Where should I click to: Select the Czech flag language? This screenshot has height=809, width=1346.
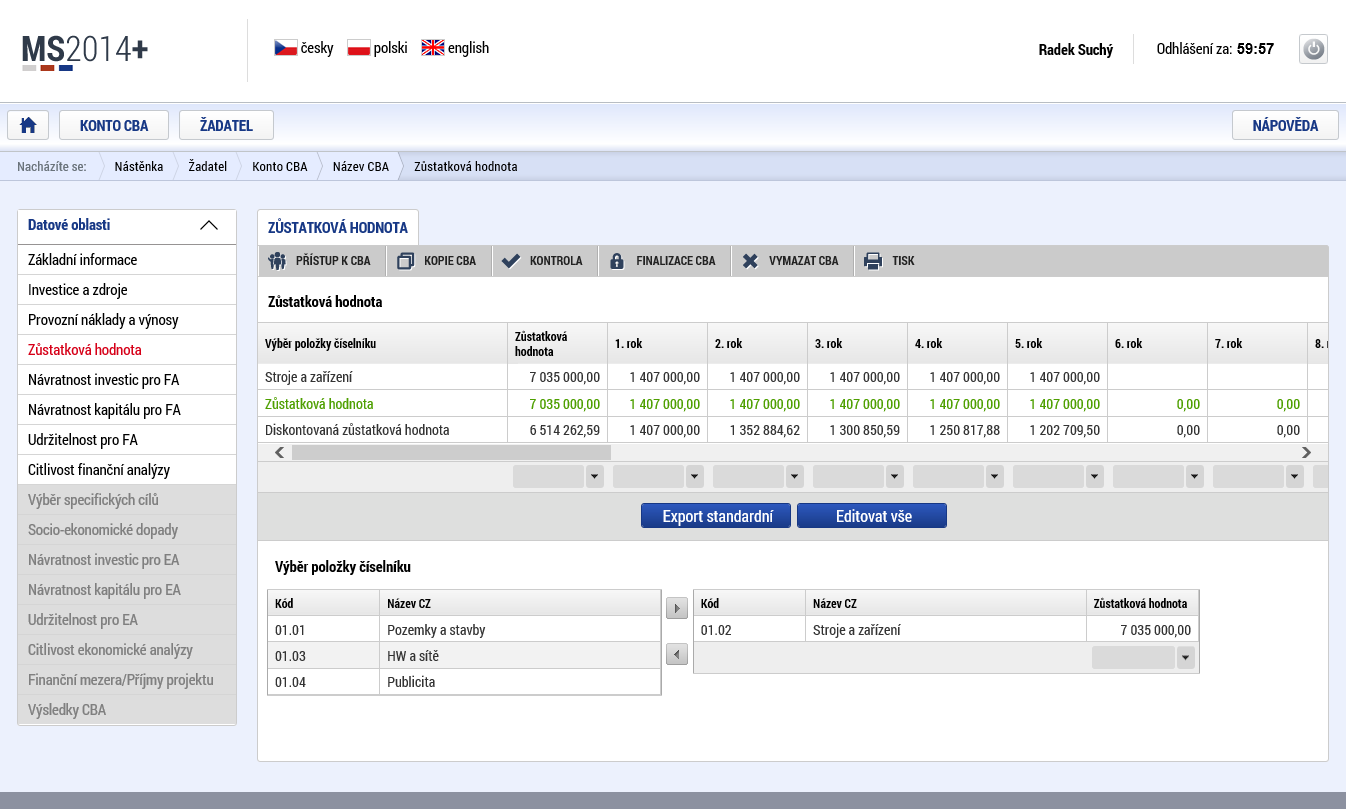coord(286,48)
